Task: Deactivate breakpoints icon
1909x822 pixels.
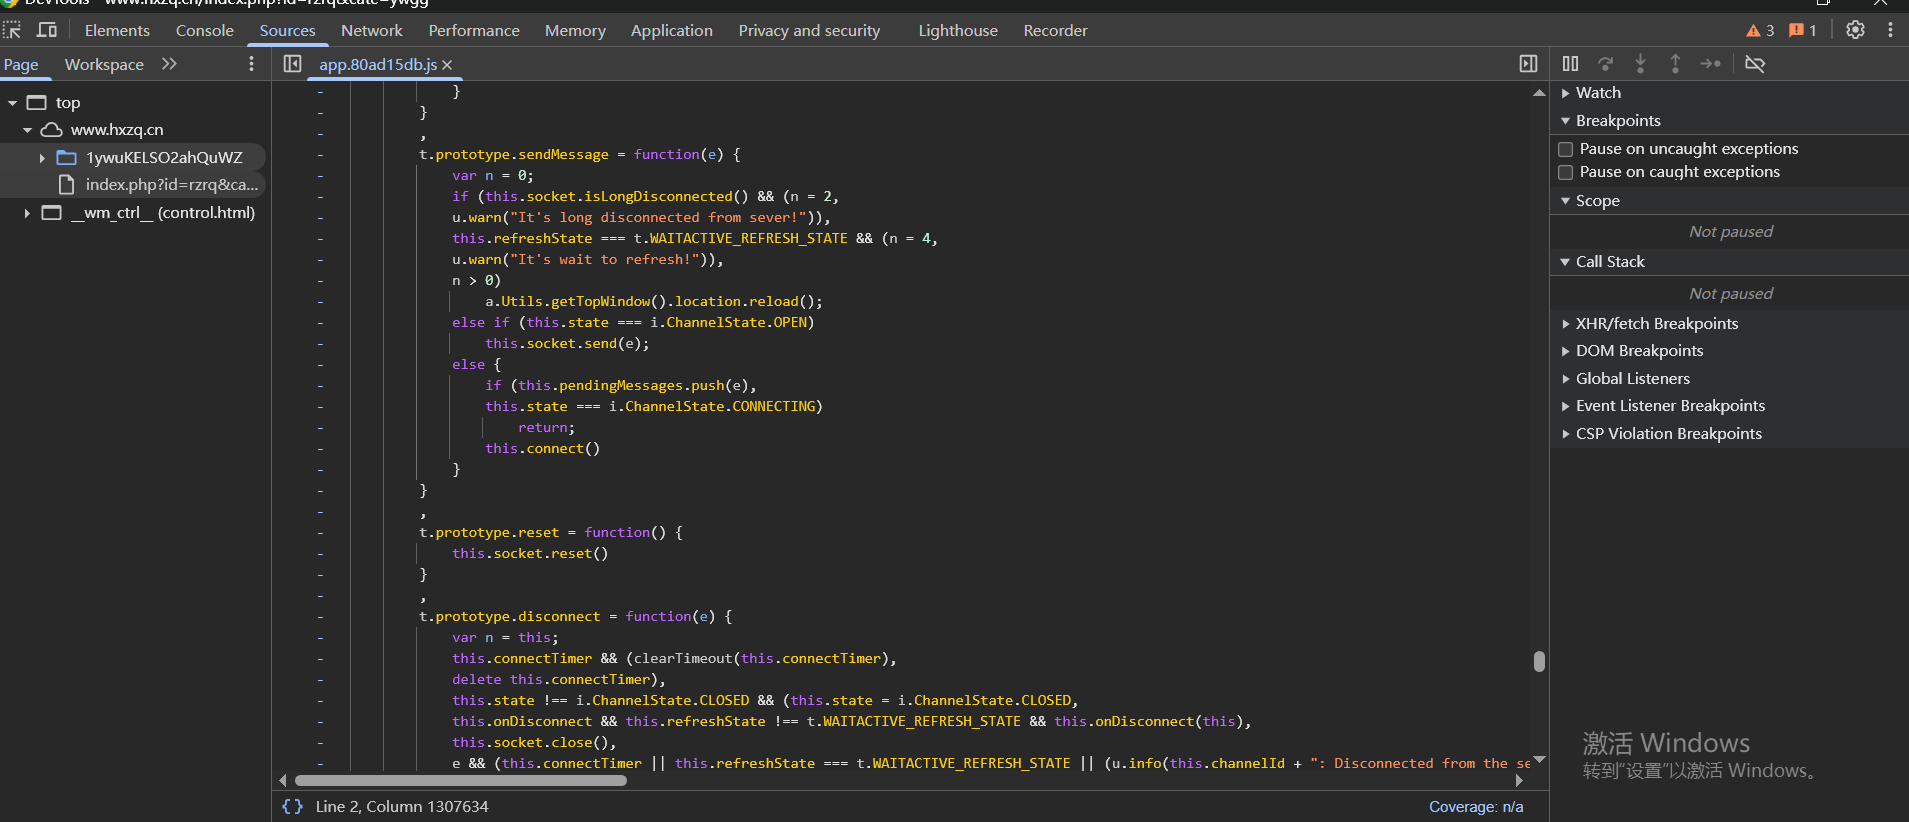Action: pyautogui.click(x=1754, y=64)
